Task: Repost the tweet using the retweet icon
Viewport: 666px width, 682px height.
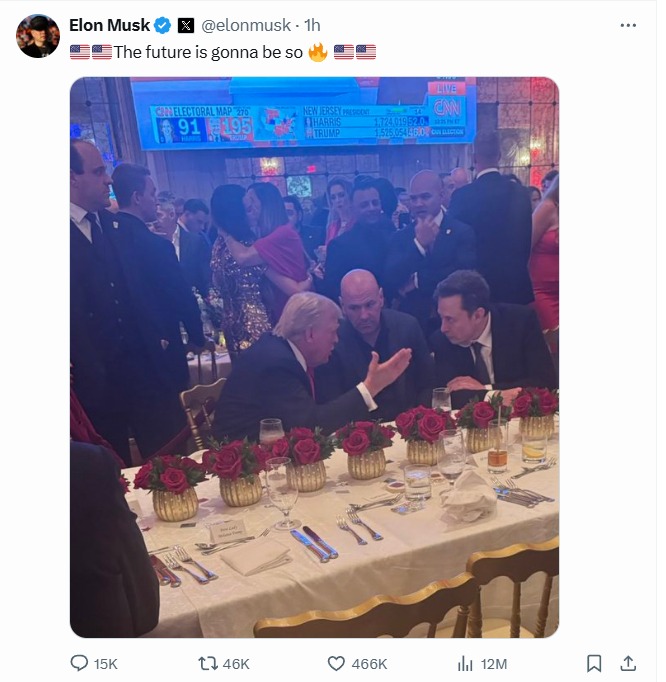Action: pyautogui.click(x=207, y=664)
